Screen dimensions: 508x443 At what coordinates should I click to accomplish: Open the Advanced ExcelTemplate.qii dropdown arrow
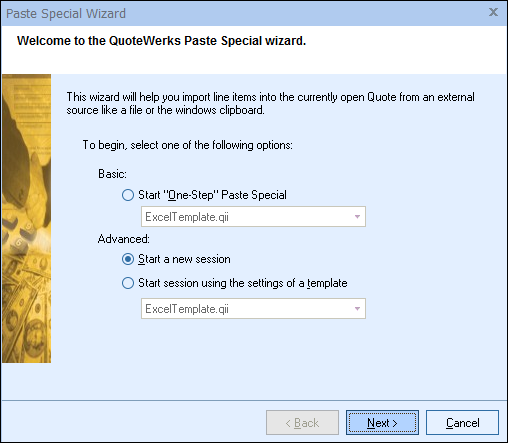point(357,309)
